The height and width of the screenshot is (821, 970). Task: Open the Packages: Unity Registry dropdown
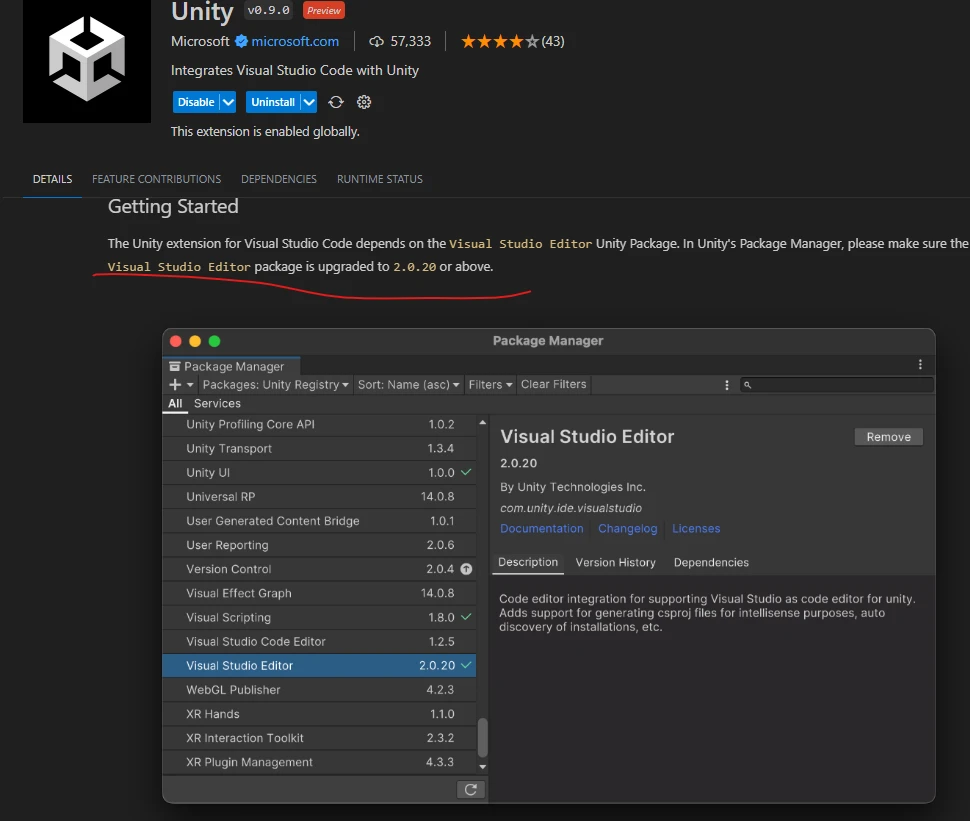click(275, 385)
